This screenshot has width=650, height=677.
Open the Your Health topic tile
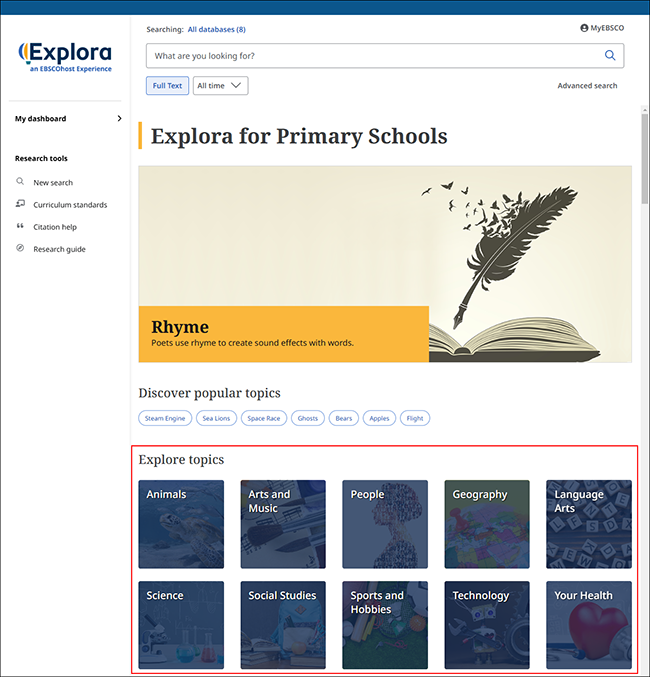tap(589, 625)
